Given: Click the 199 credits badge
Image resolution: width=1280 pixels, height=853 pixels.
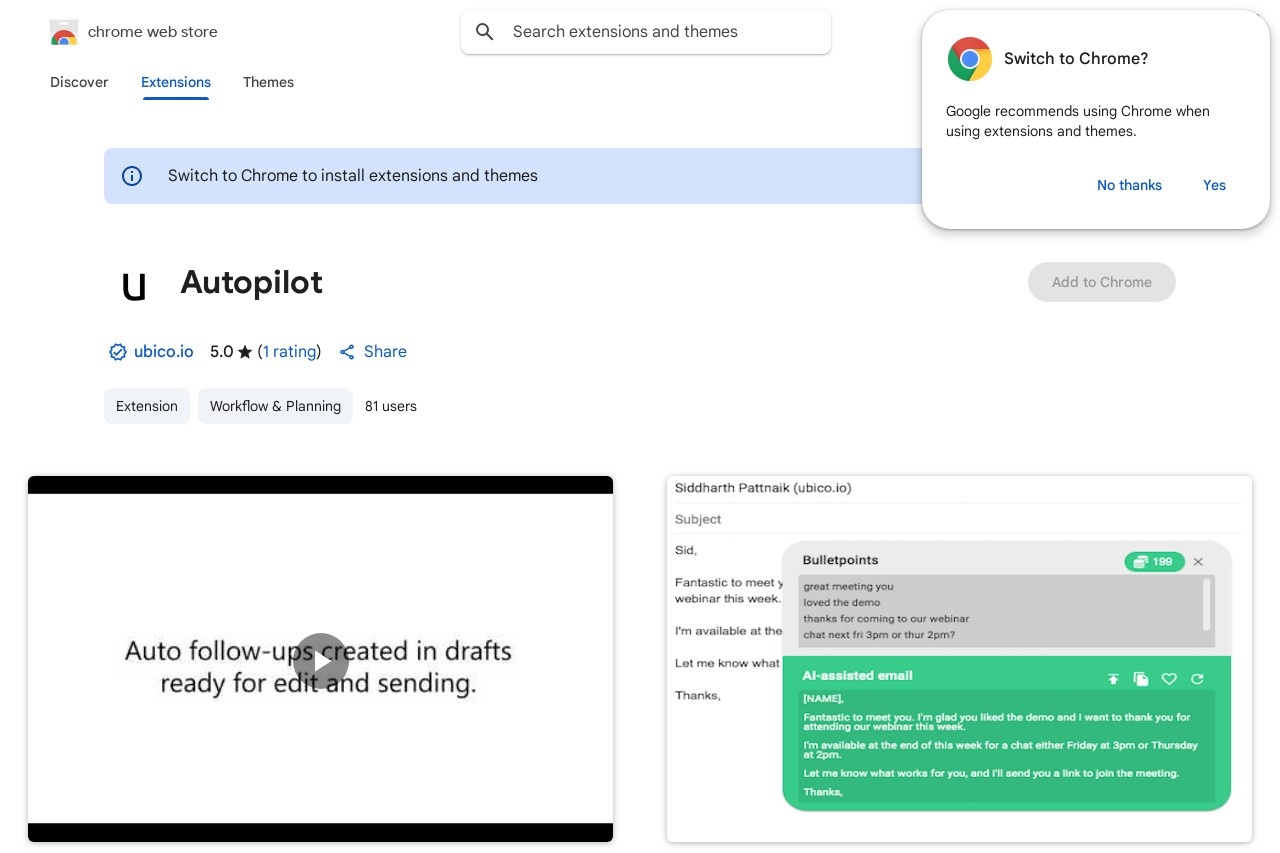Looking at the screenshot, I should pos(1154,562).
